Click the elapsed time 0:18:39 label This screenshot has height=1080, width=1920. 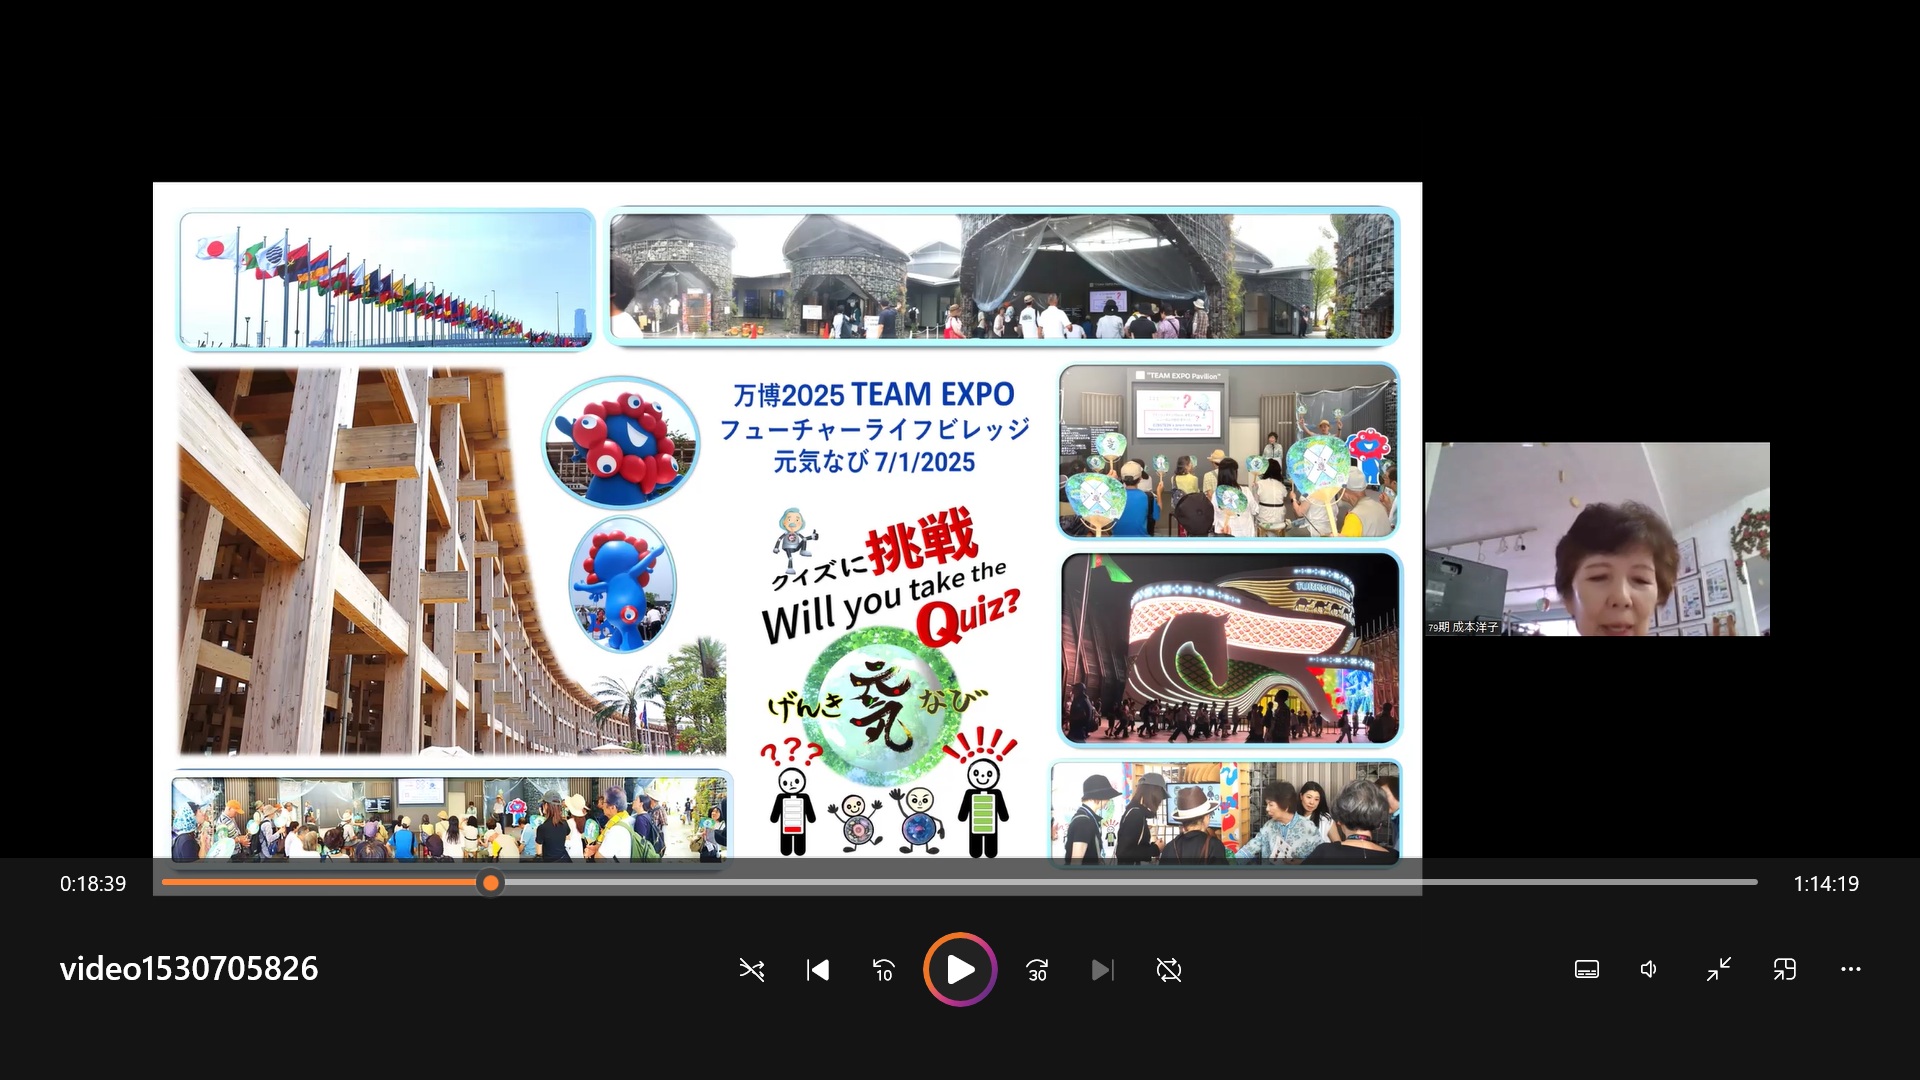93,884
